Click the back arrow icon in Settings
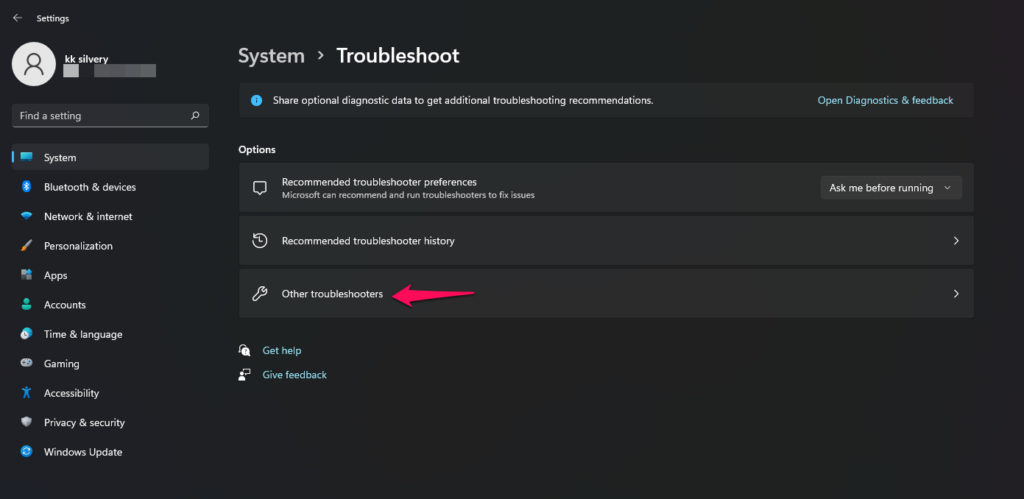 pyautogui.click(x=17, y=18)
